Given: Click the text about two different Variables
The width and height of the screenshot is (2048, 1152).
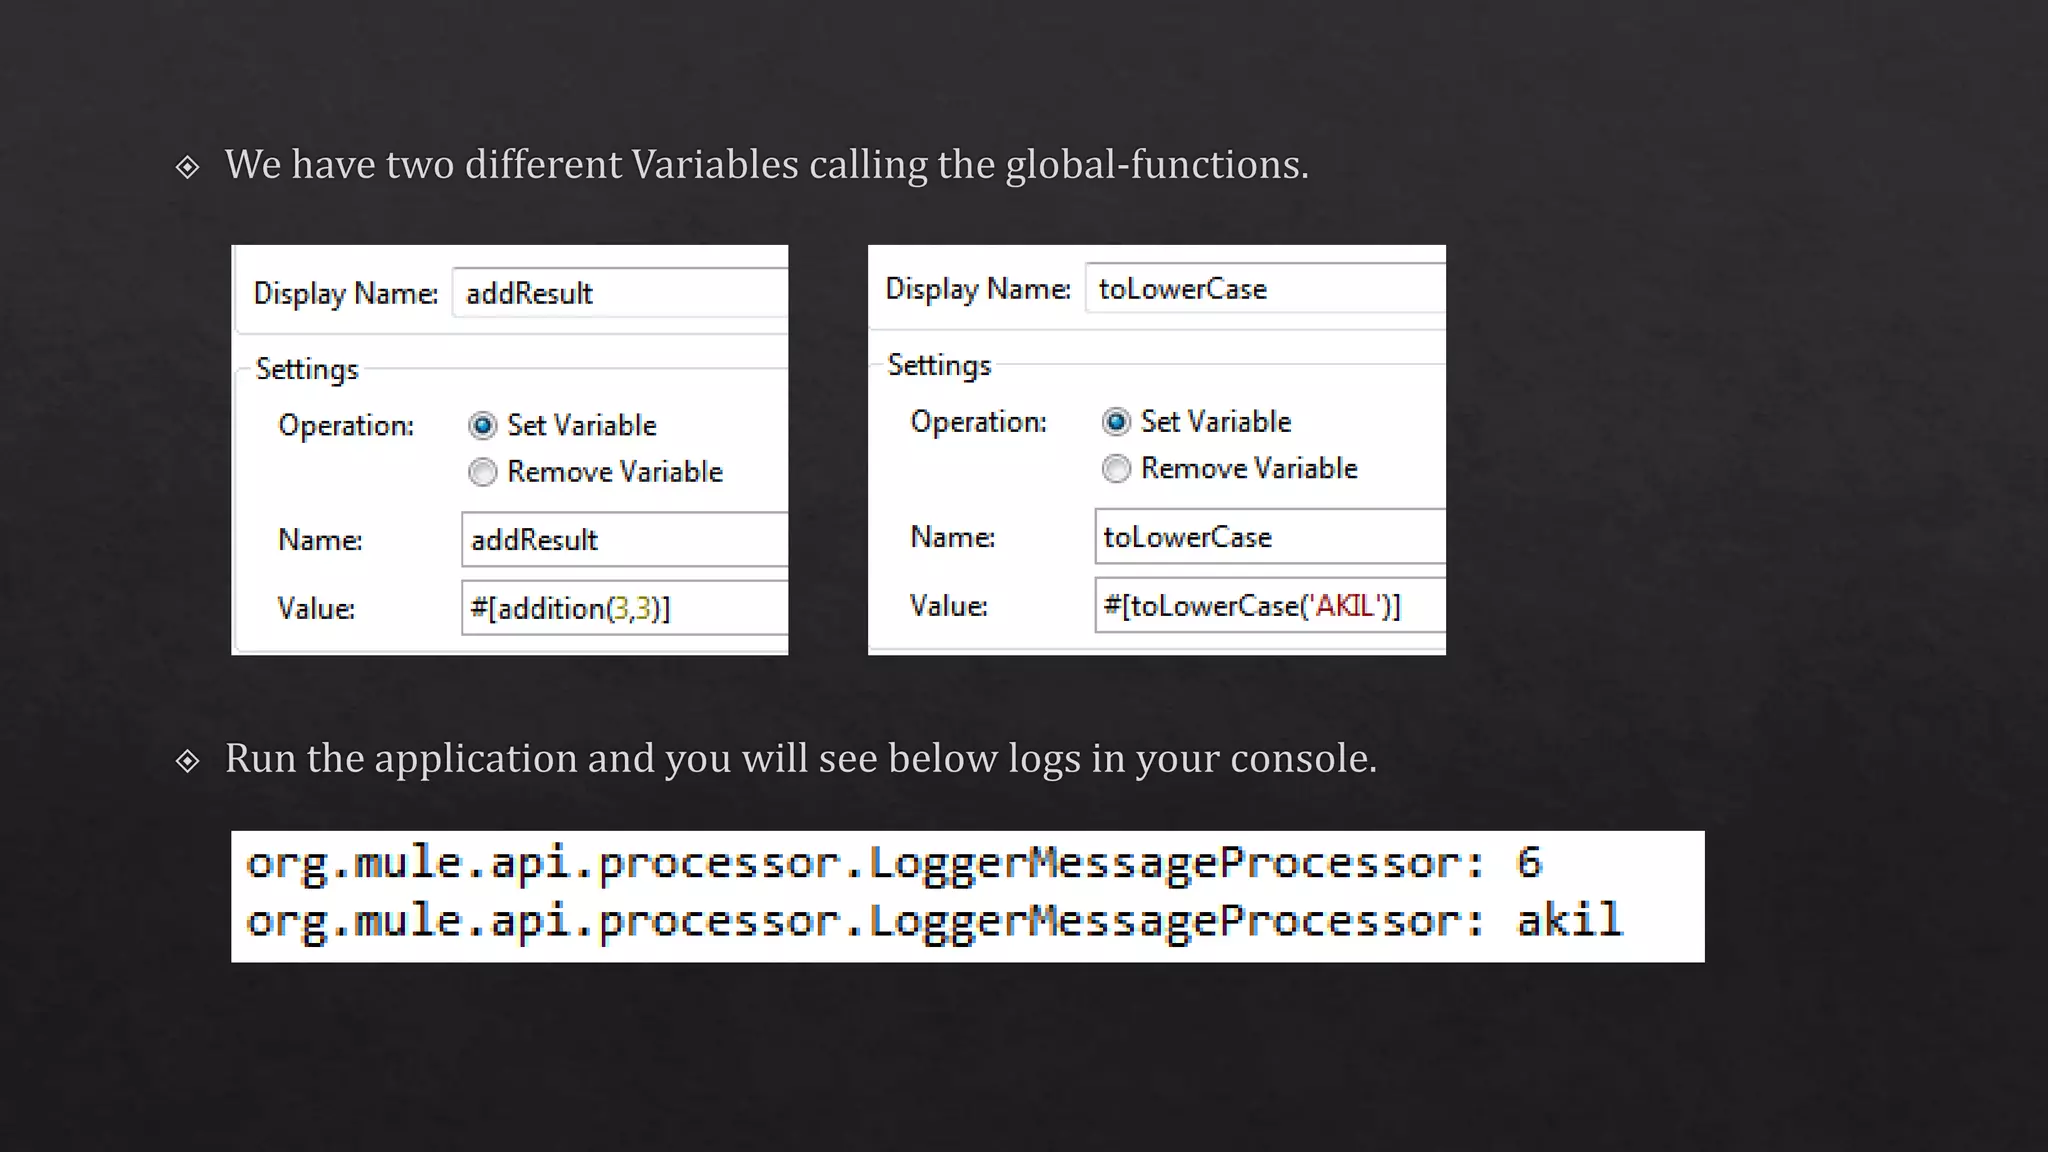Looking at the screenshot, I should 766,165.
